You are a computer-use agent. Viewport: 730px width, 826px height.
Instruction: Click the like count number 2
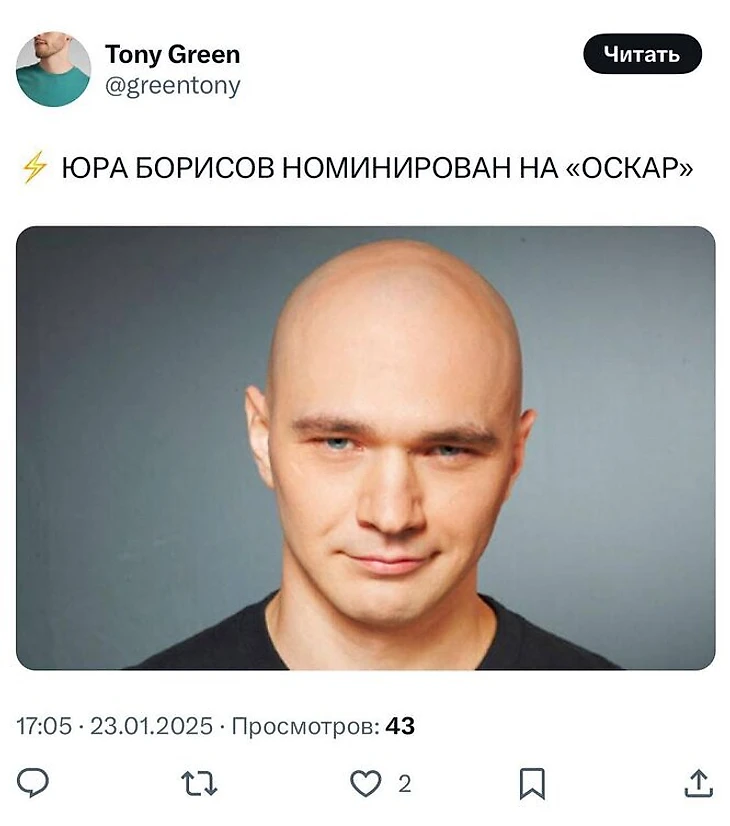point(405,784)
